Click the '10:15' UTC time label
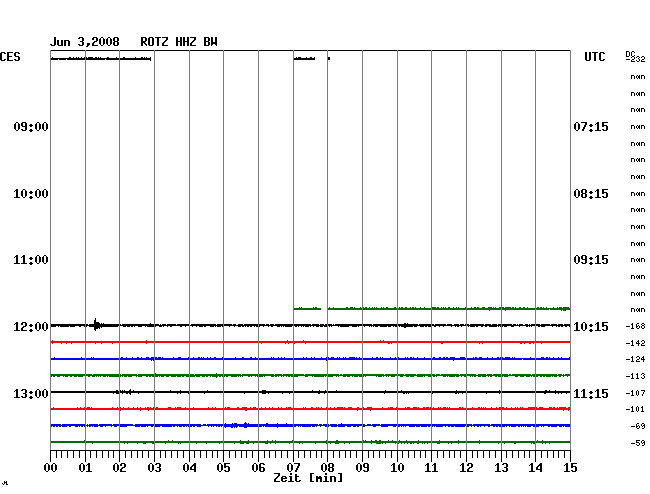 pyautogui.click(x=591, y=327)
